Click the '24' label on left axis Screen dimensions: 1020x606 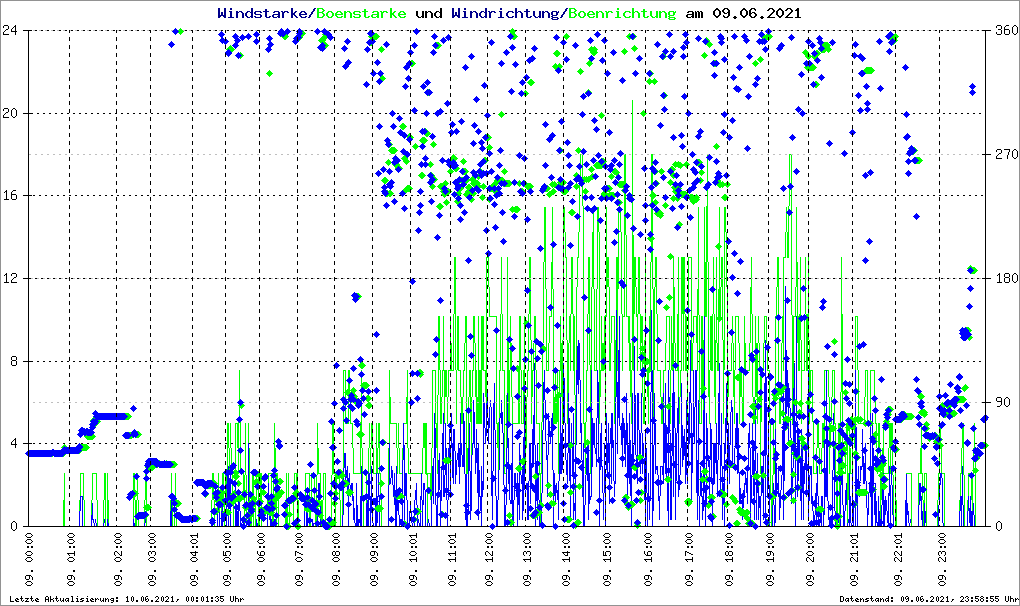coord(12,30)
